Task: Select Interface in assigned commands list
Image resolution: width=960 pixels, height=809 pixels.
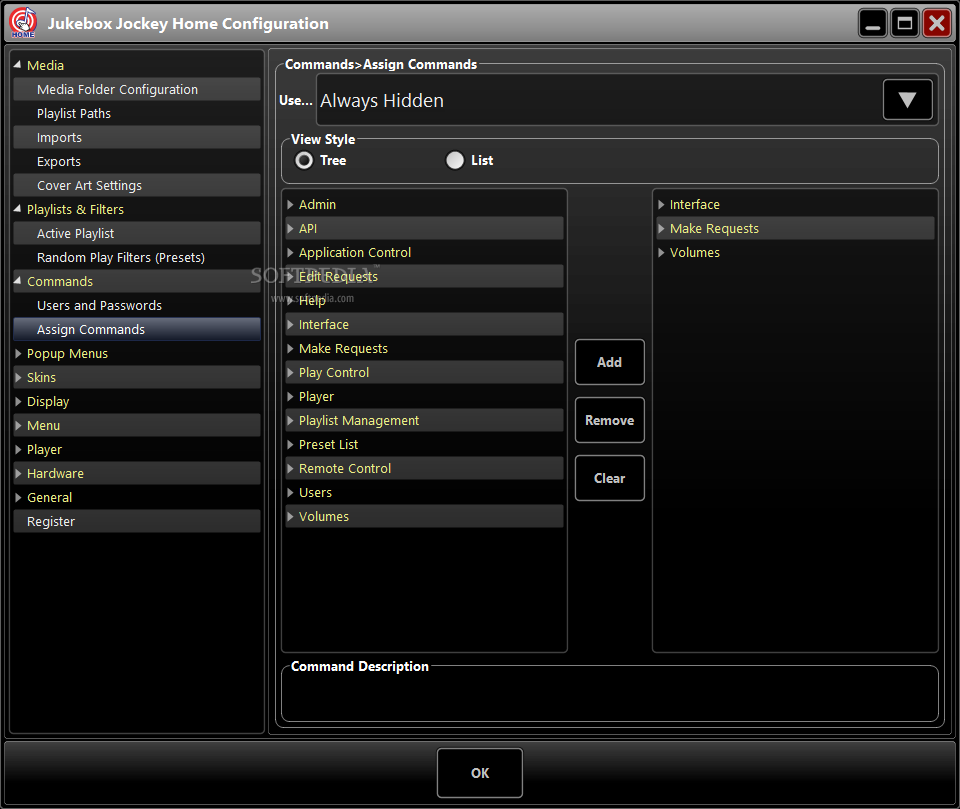Action: [795, 205]
